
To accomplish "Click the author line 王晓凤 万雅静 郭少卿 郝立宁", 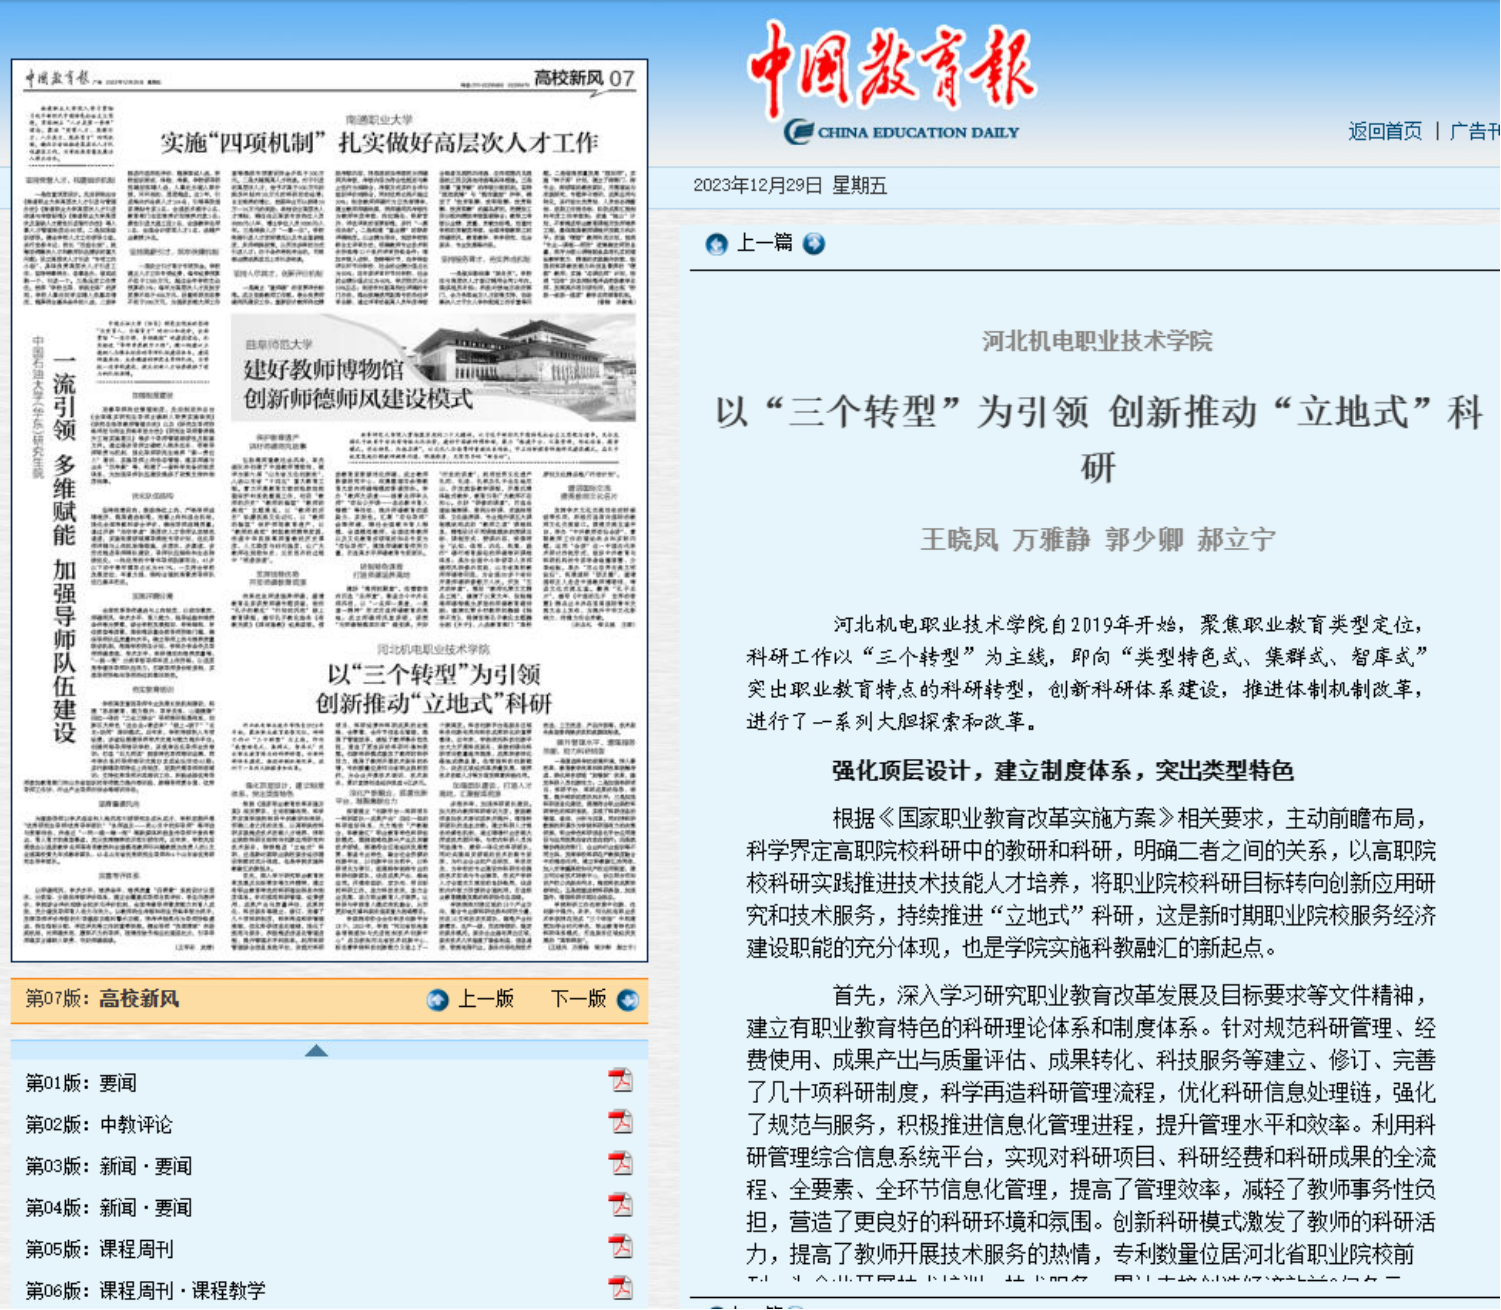I will point(1098,540).
